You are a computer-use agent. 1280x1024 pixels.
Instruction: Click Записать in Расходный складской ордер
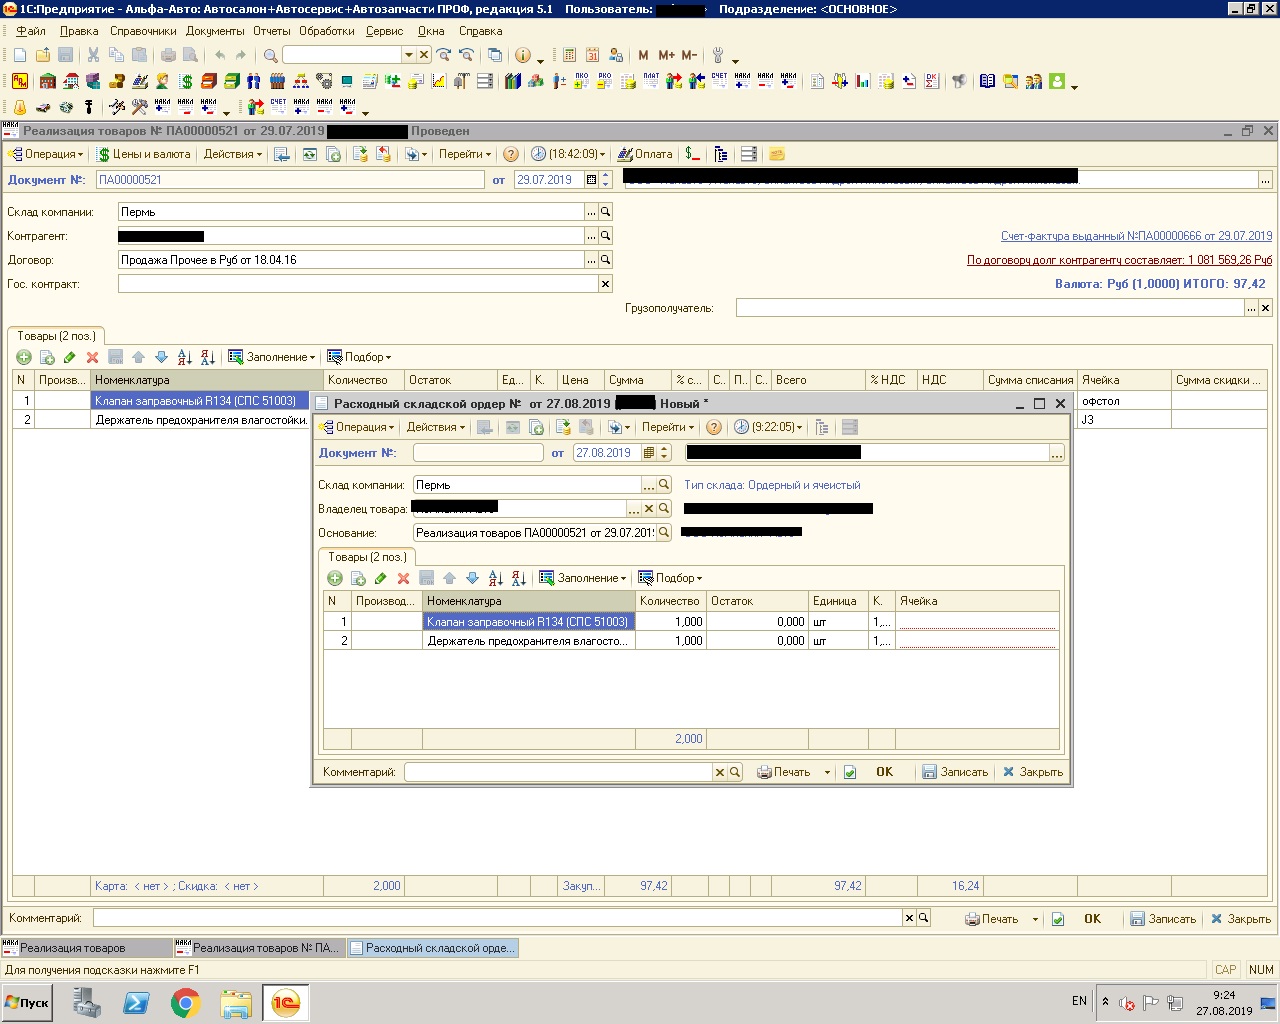[x=955, y=772]
